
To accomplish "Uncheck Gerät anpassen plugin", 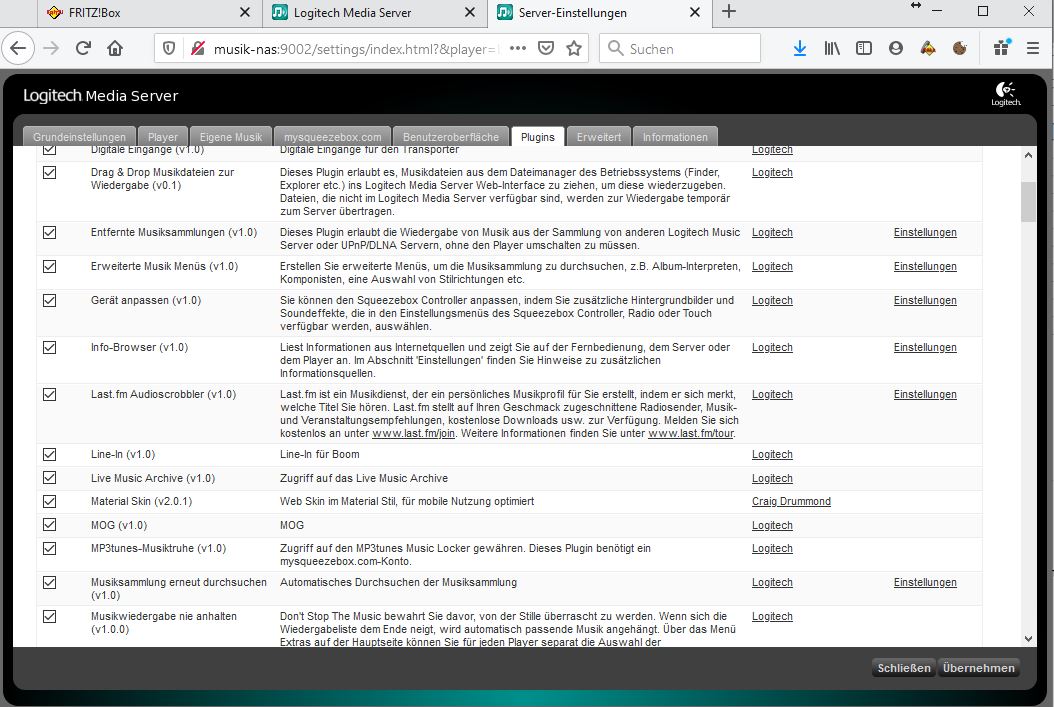I will (50, 300).
